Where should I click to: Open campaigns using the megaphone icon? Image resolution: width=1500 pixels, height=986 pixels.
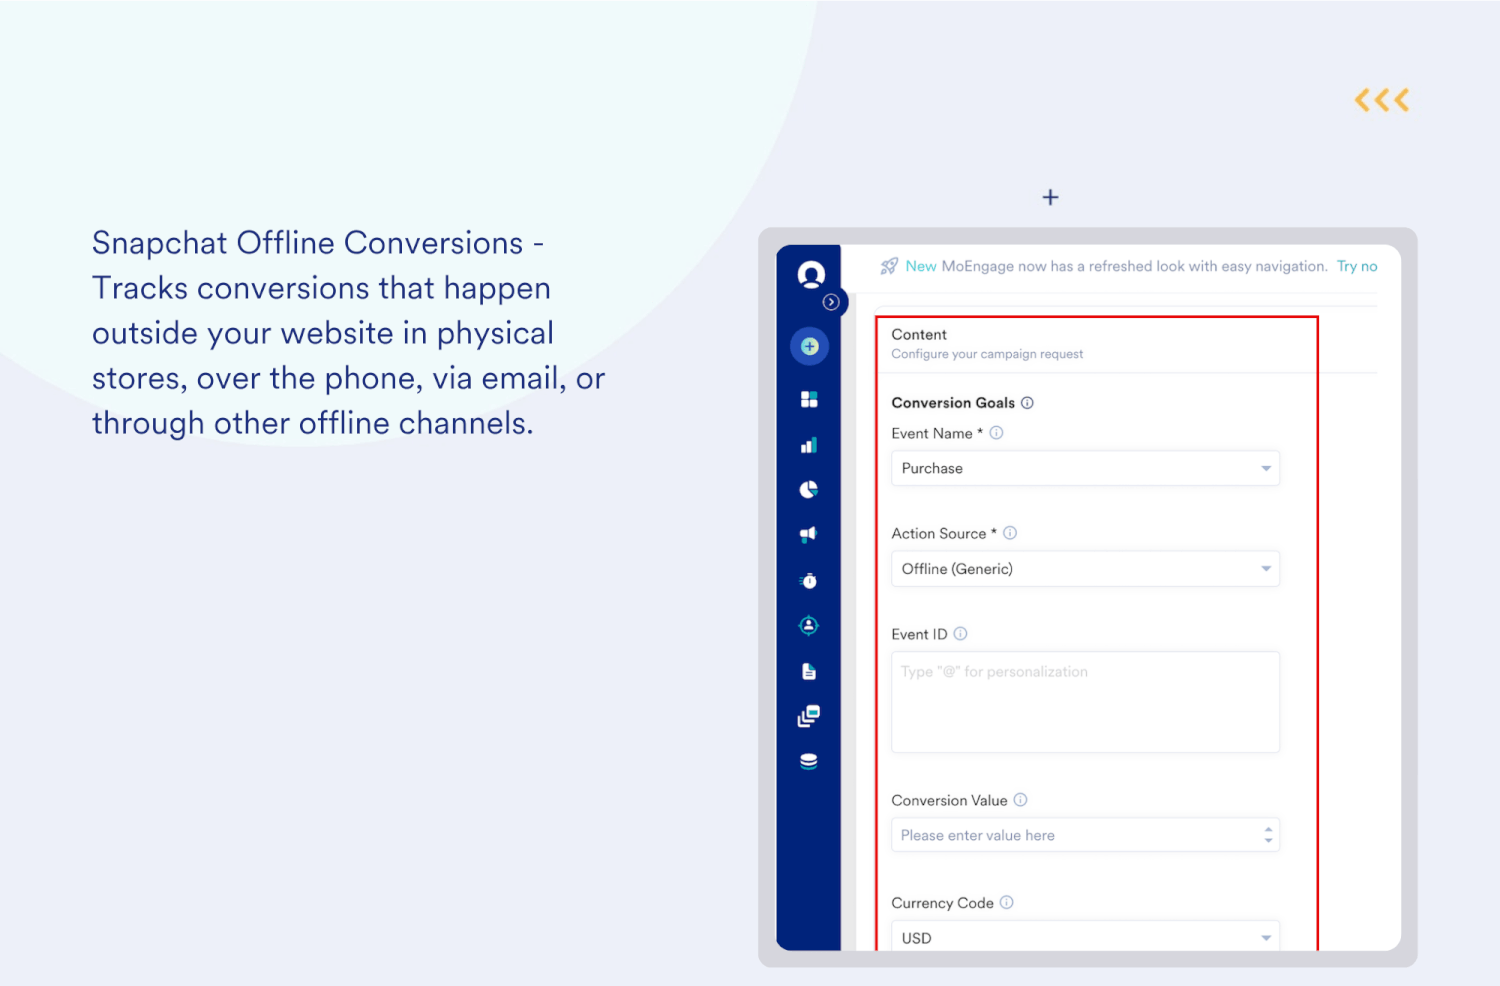(x=809, y=534)
